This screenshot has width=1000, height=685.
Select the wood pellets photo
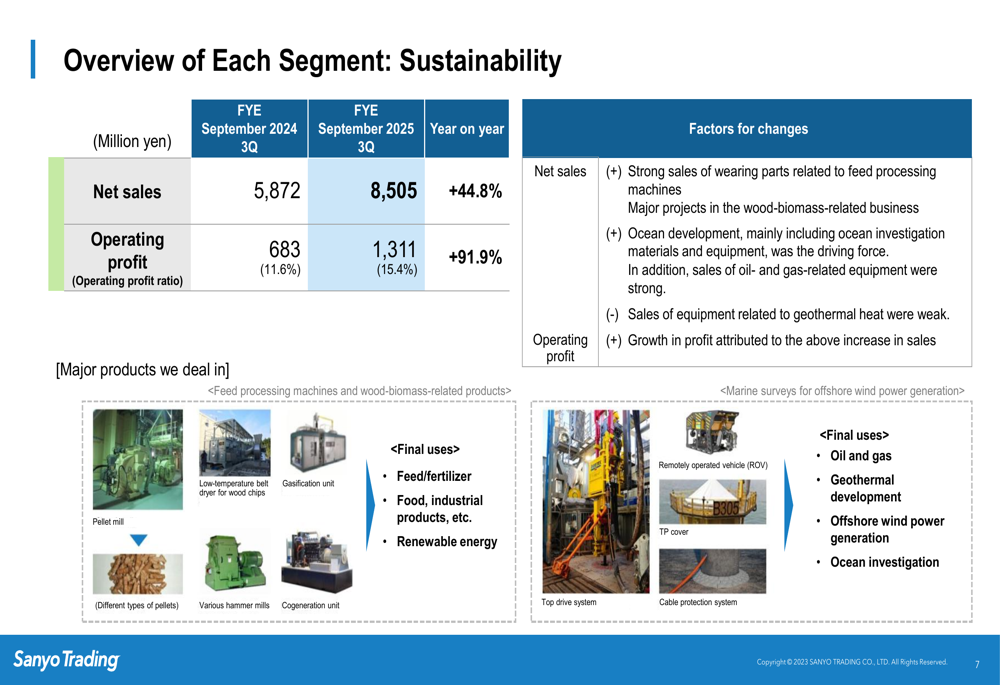[x=138, y=574]
